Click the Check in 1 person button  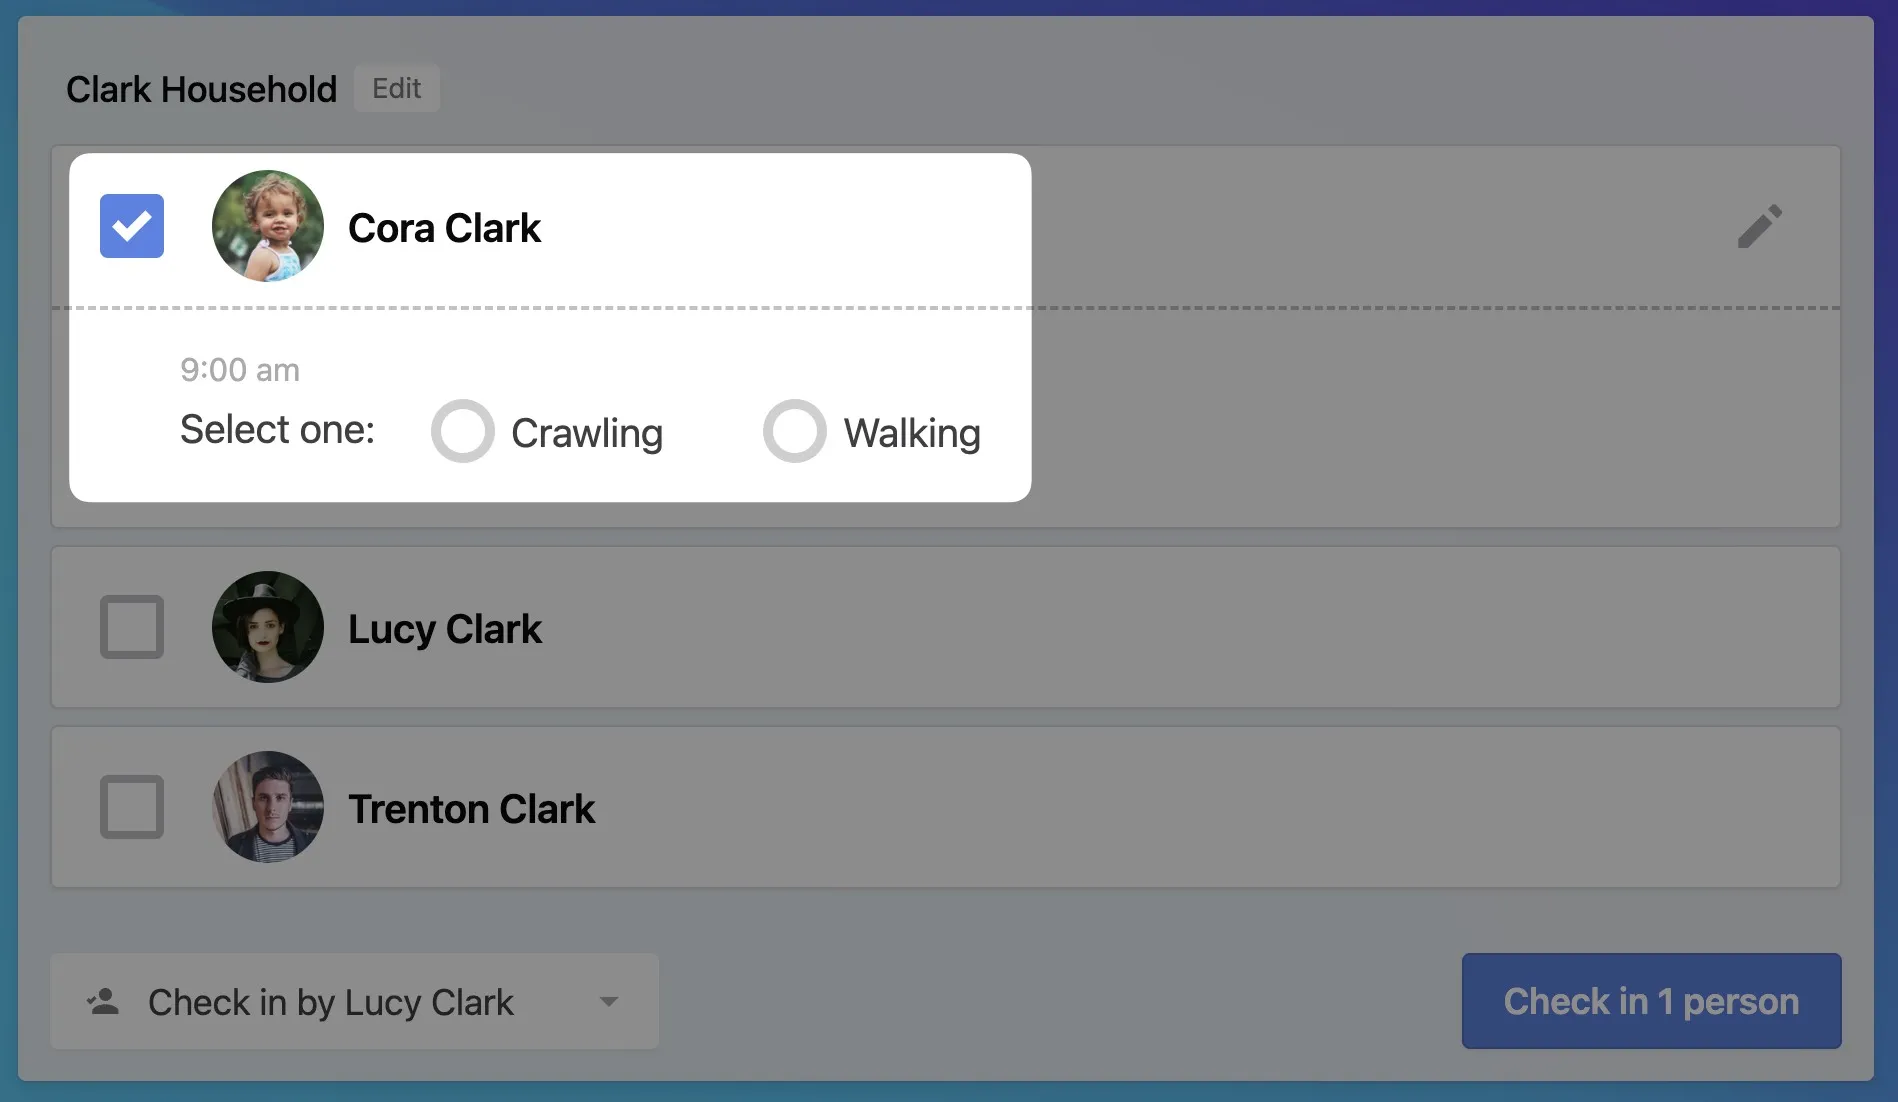click(1651, 1001)
